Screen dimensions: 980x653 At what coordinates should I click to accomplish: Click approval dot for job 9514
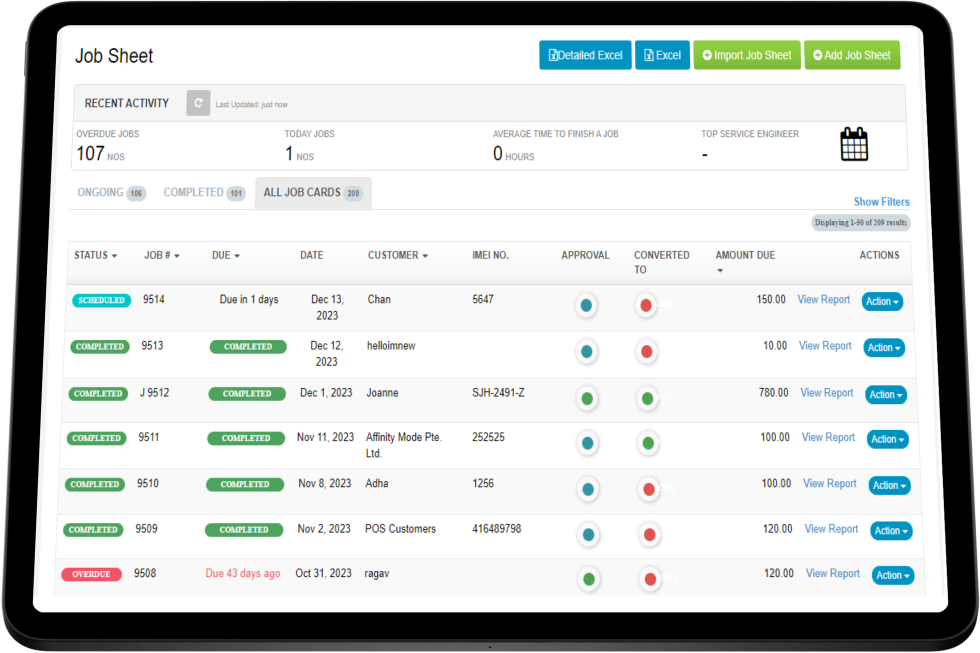click(586, 305)
